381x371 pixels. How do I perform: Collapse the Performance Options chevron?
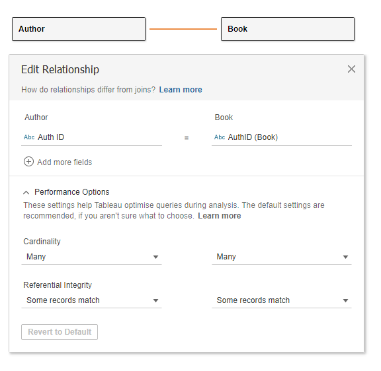26,192
